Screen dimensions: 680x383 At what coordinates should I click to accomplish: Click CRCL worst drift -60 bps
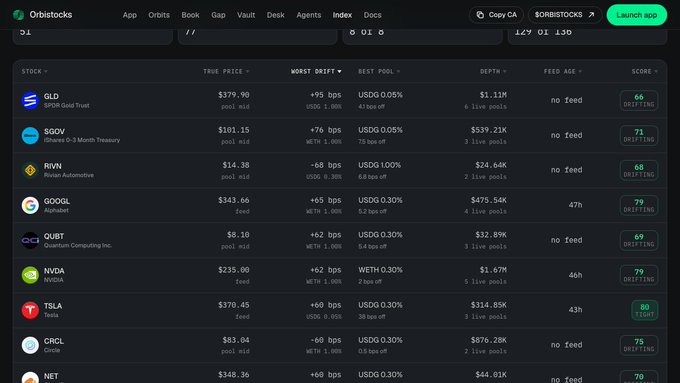[x=325, y=340]
